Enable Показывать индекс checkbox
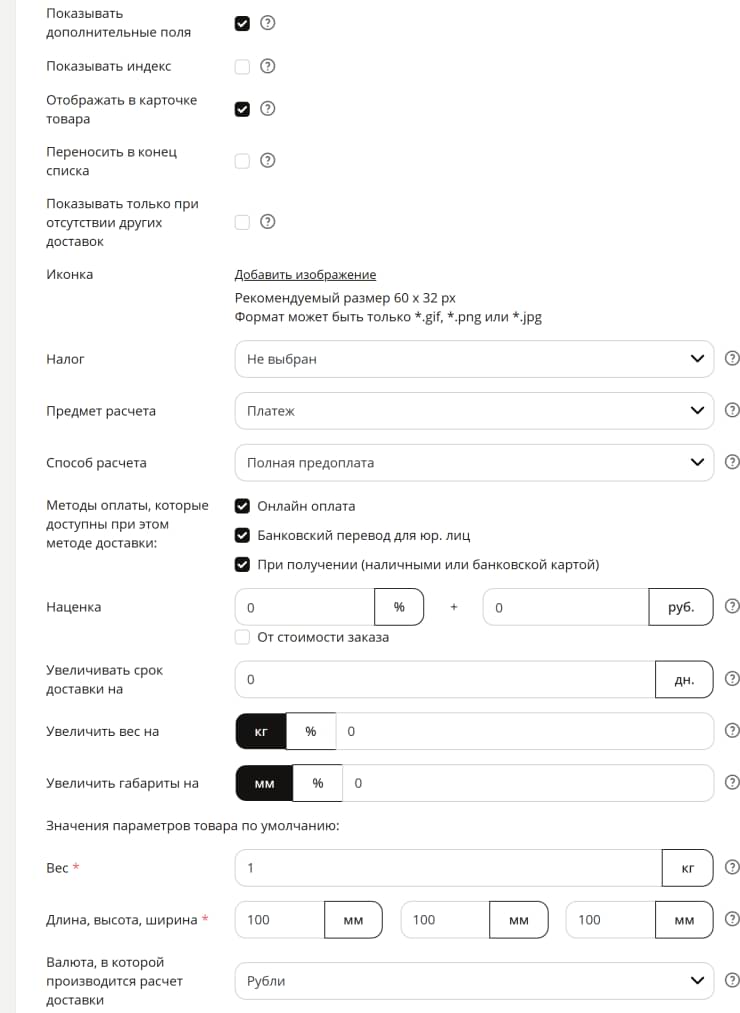Screen dimensions: 740x1013 click(242, 67)
